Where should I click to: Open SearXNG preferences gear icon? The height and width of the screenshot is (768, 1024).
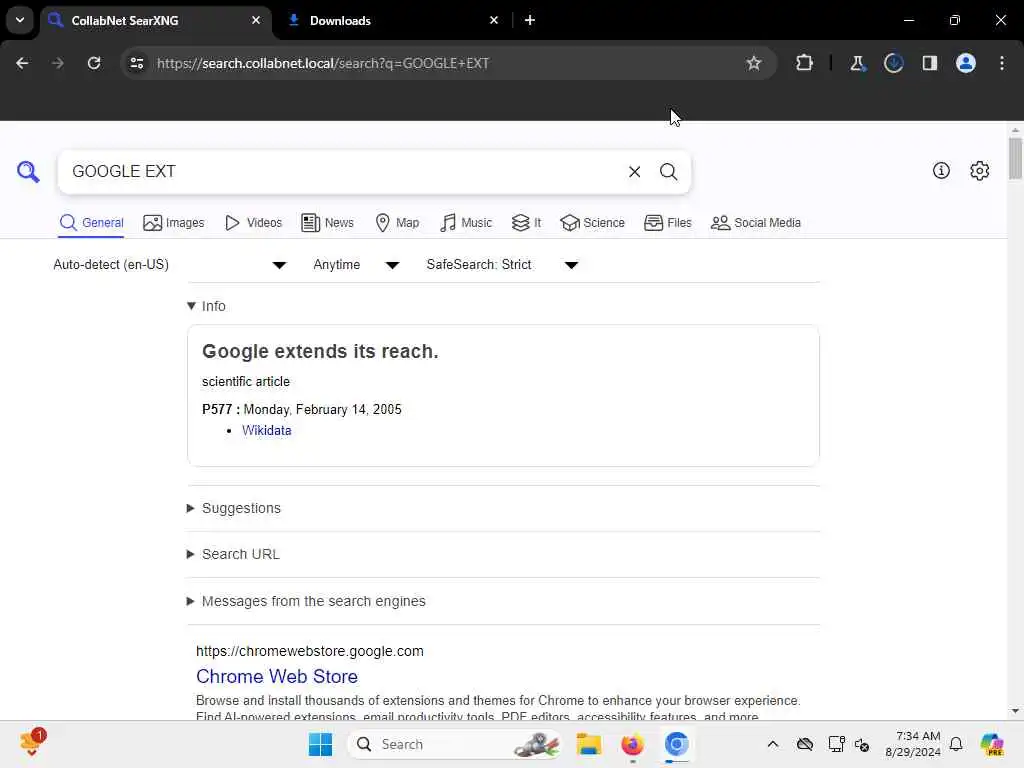pyautogui.click(x=979, y=170)
